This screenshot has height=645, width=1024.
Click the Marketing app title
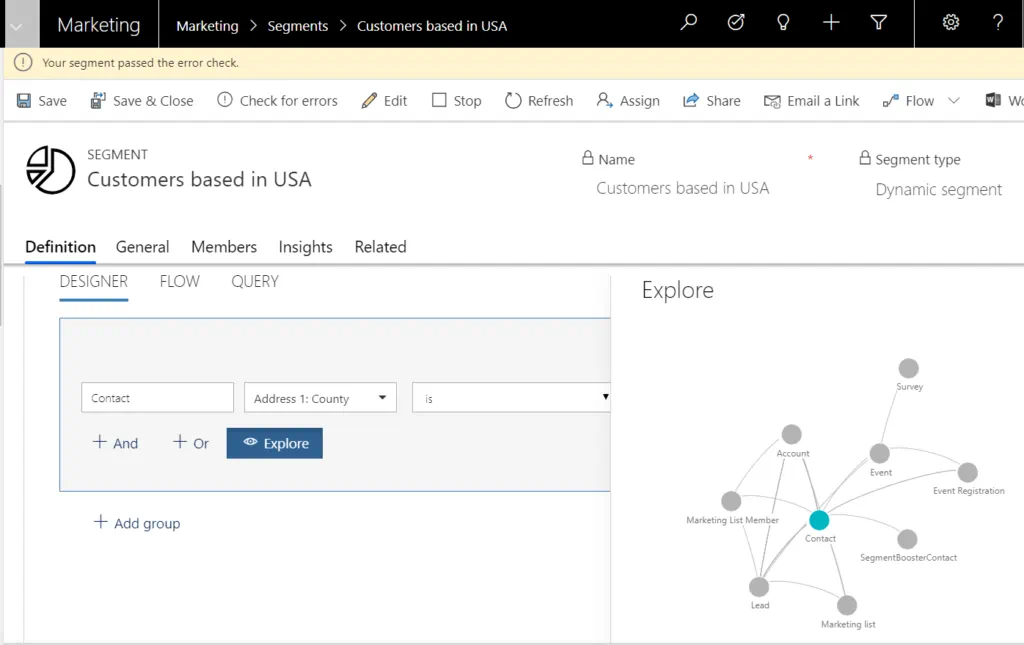(x=99, y=25)
